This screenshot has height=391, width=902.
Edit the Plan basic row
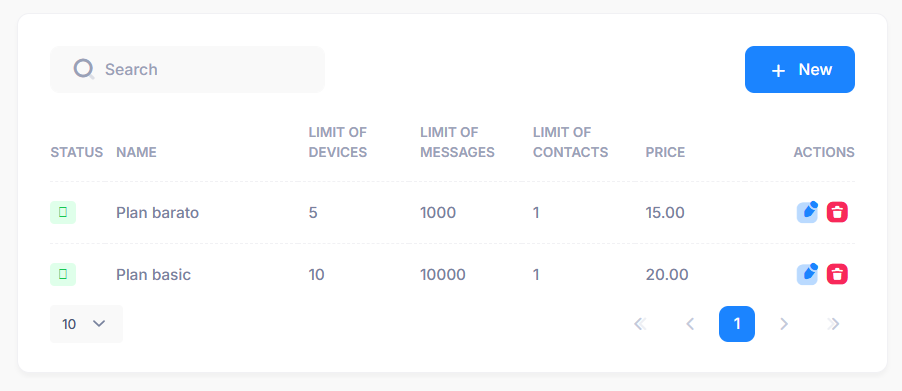point(807,274)
